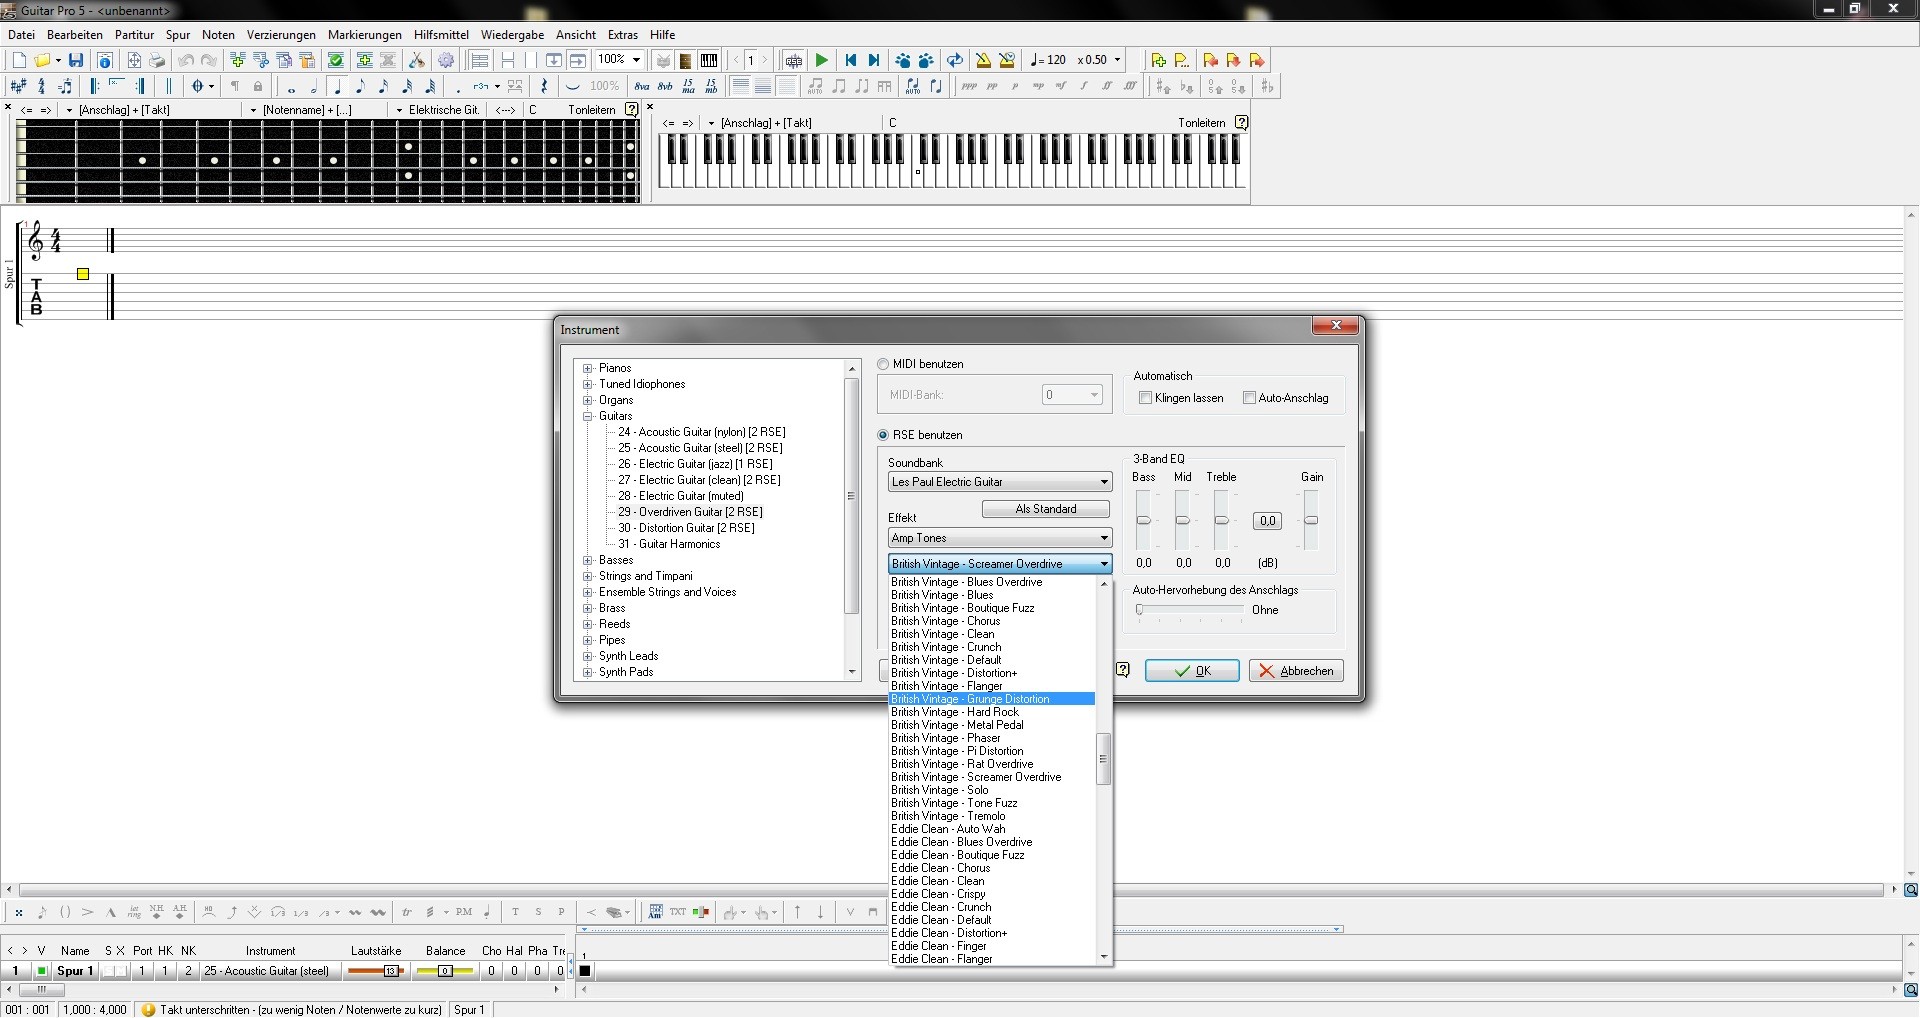Toggle the RSE icon in toolbar
1920x1018 pixels.
click(x=794, y=61)
